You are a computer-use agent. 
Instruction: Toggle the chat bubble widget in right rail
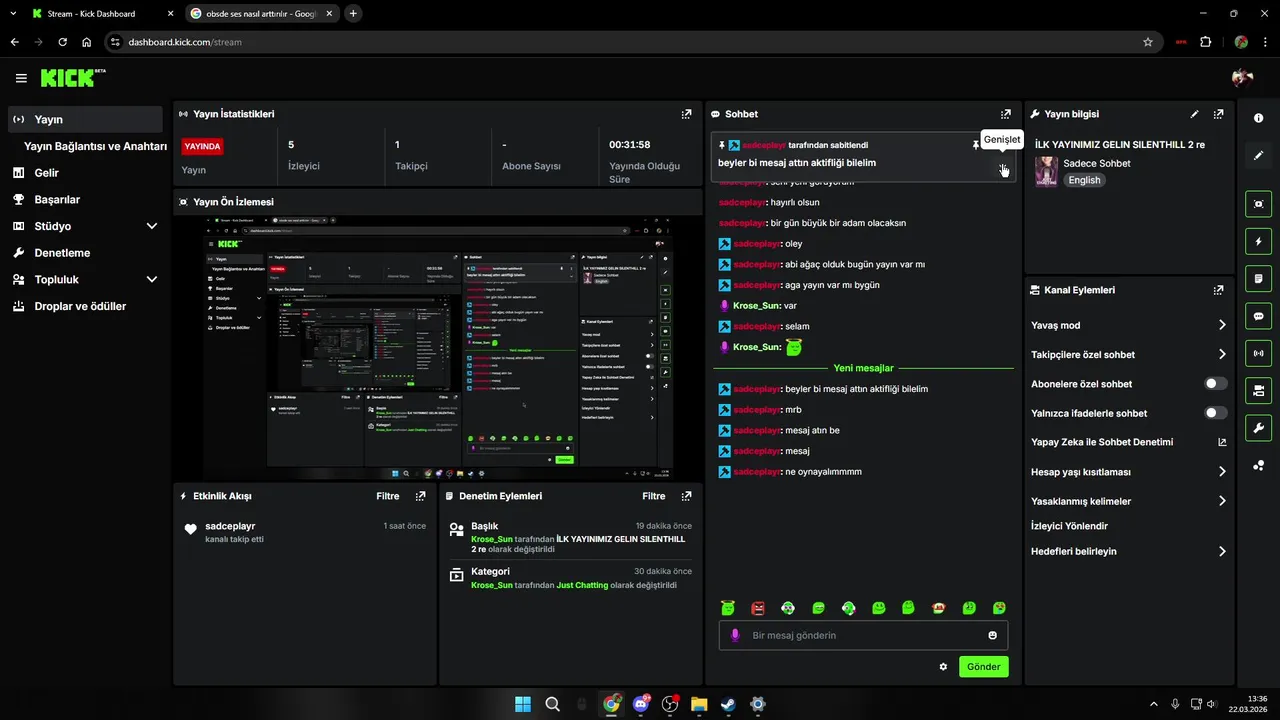(x=1258, y=316)
